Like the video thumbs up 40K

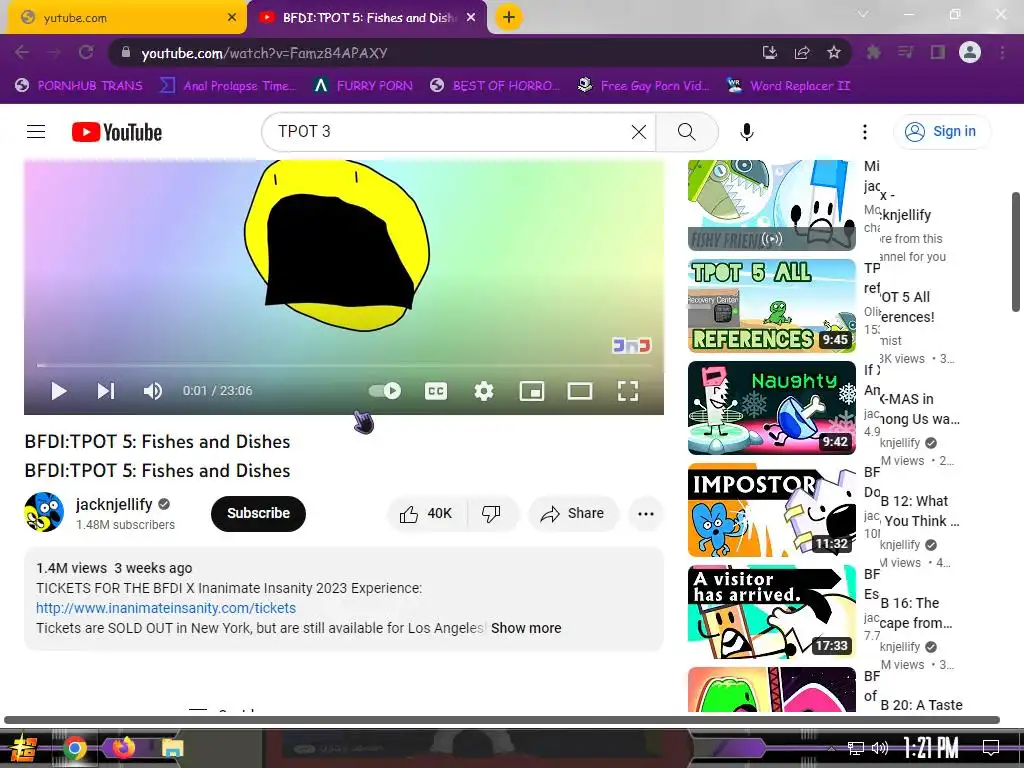(427, 513)
